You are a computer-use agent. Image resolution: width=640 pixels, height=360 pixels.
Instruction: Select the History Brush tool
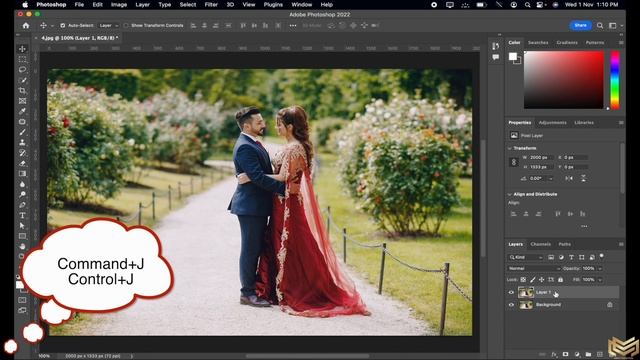point(22,153)
